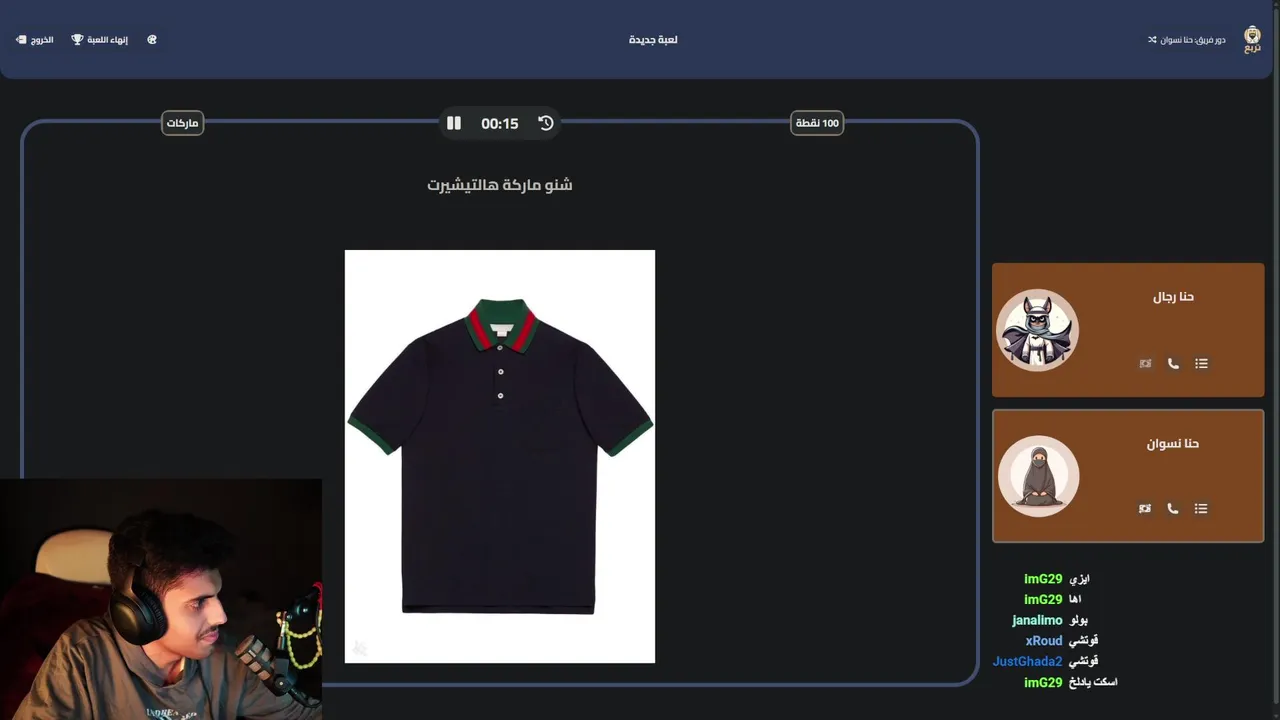
Task: Select the حنا نسوان team avatar
Action: [1038, 476]
